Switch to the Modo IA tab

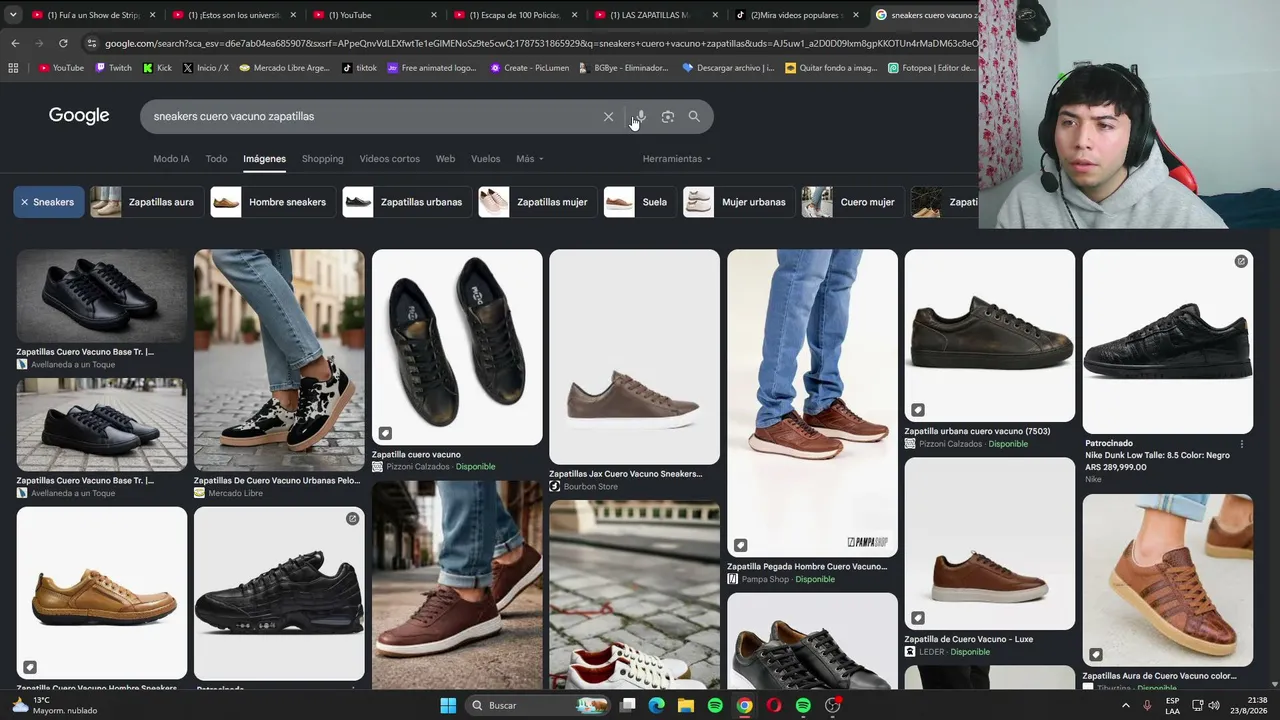point(171,159)
